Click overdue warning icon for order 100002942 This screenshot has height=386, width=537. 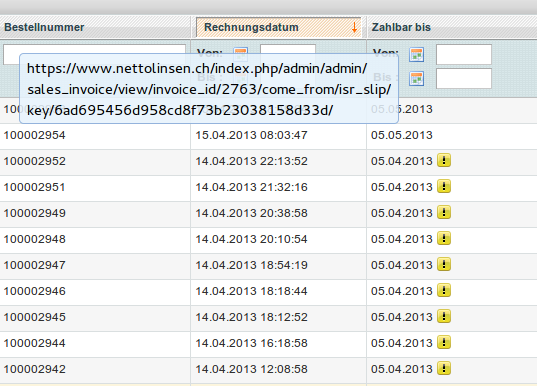tap(444, 369)
